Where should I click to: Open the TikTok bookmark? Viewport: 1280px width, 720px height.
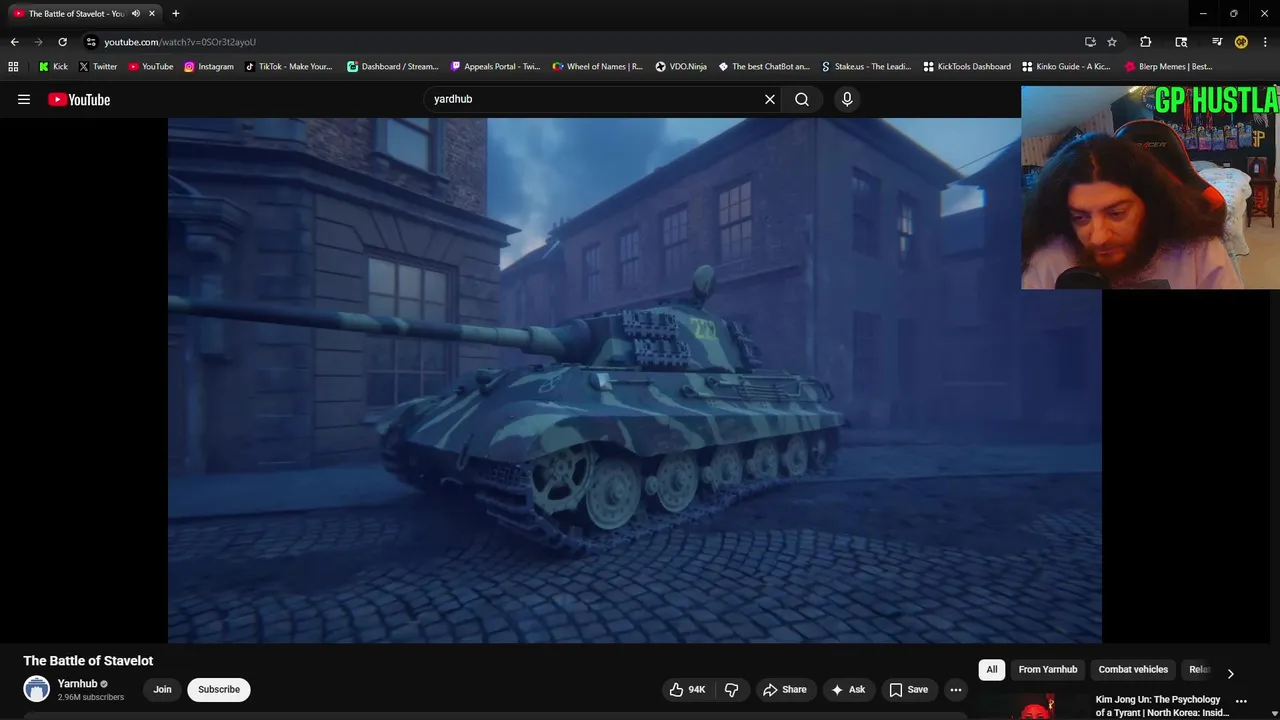coord(288,67)
